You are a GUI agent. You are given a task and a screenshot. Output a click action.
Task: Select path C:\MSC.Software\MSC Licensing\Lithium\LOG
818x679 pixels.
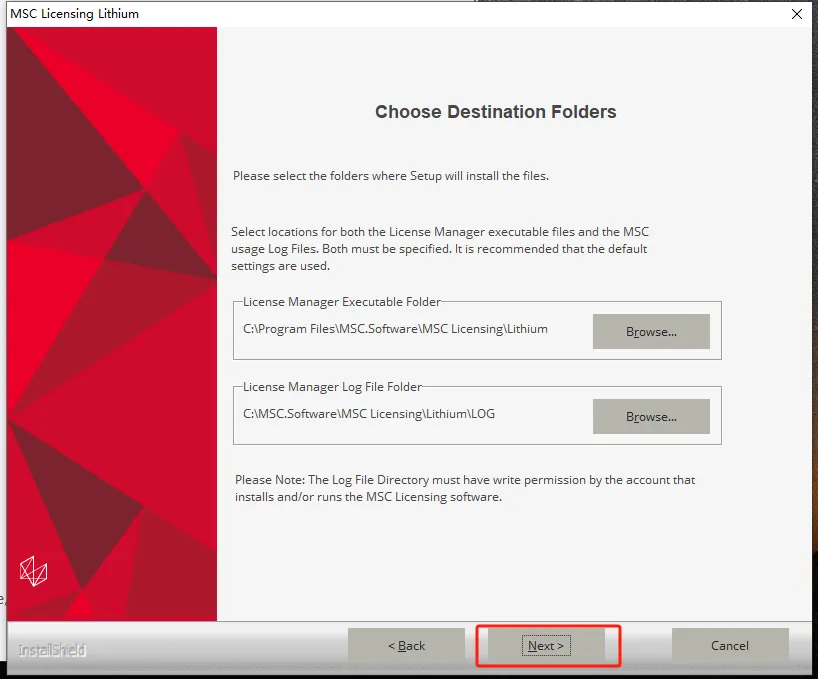pyautogui.click(x=369, y=414)
